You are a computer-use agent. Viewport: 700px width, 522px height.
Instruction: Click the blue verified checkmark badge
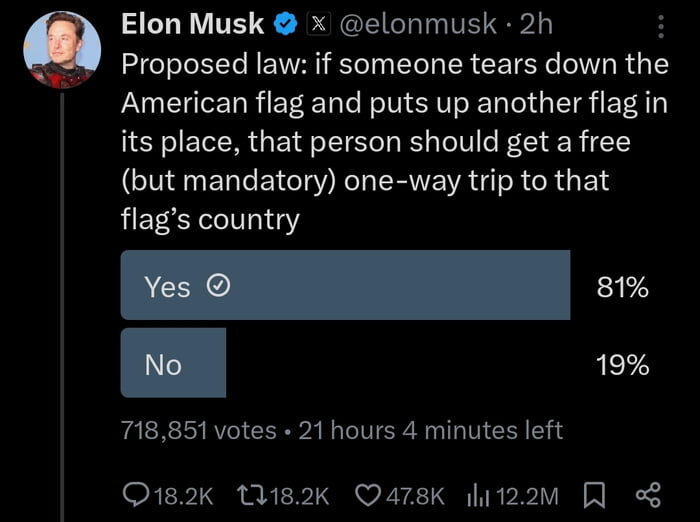pyautogui.click(x=285, y=24)
